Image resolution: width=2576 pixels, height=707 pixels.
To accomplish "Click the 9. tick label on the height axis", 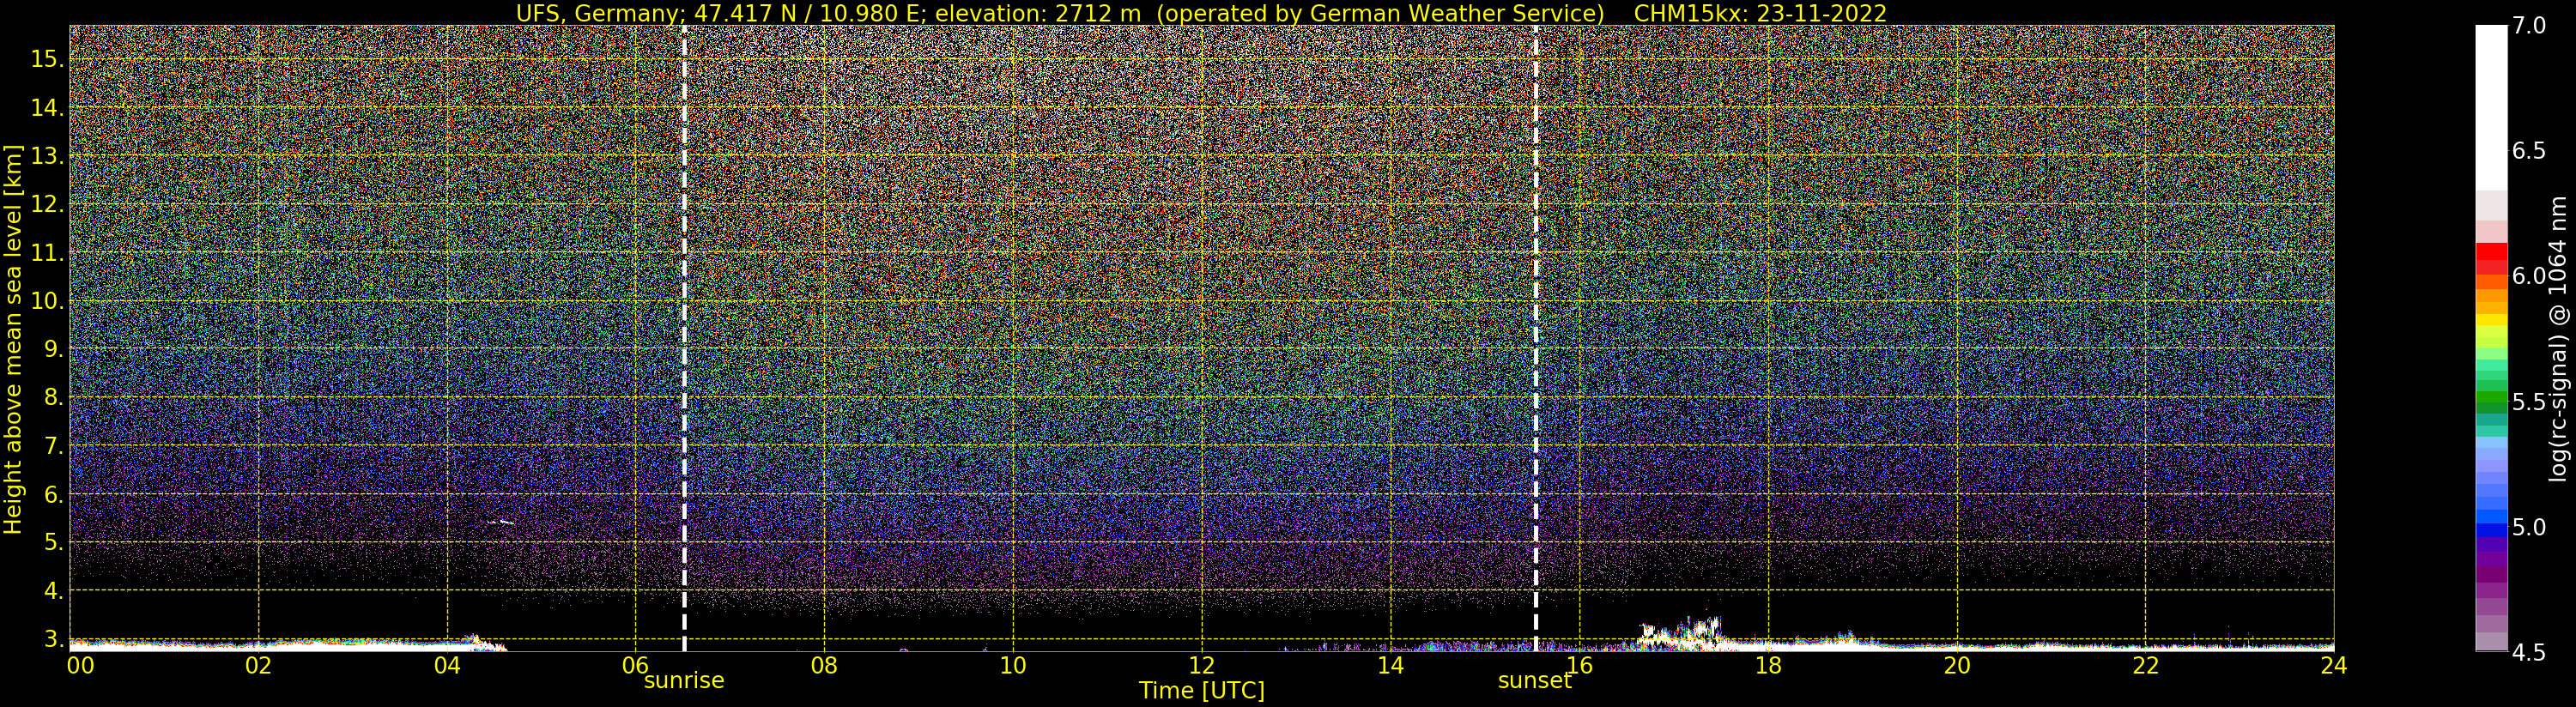I will point(54,349).
